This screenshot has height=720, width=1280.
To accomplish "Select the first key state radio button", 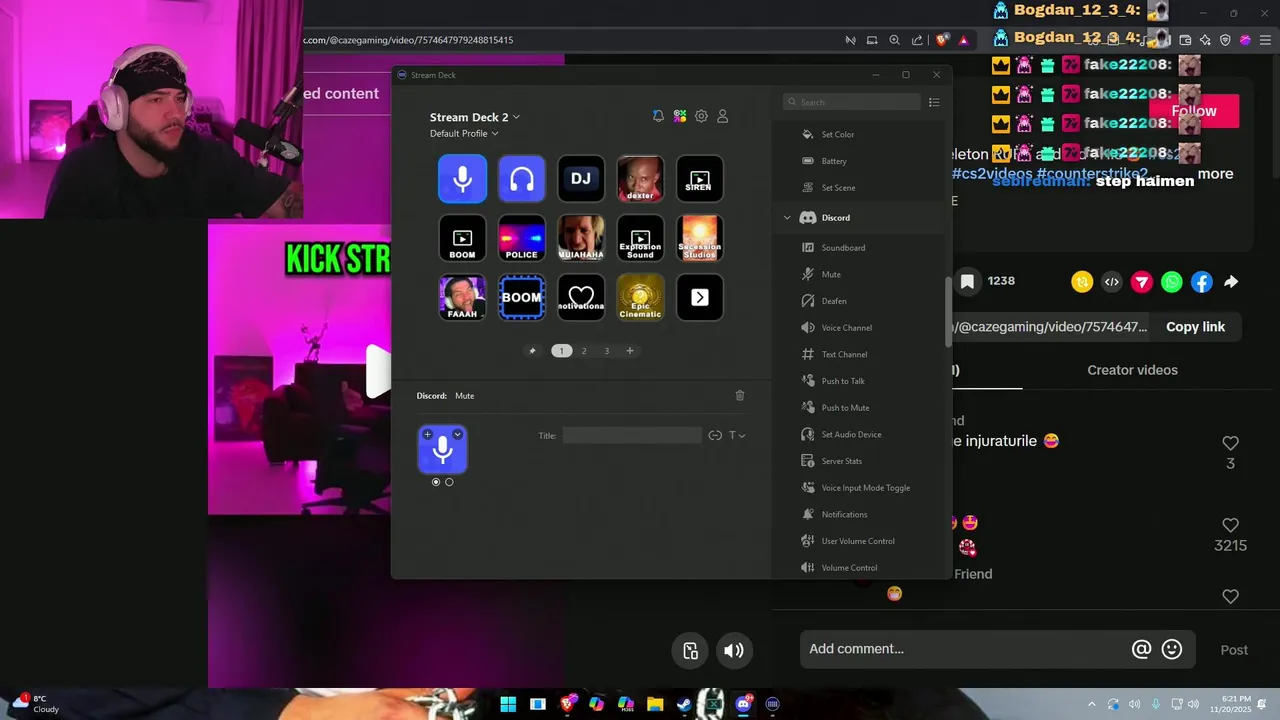I will tap(436, 482).
